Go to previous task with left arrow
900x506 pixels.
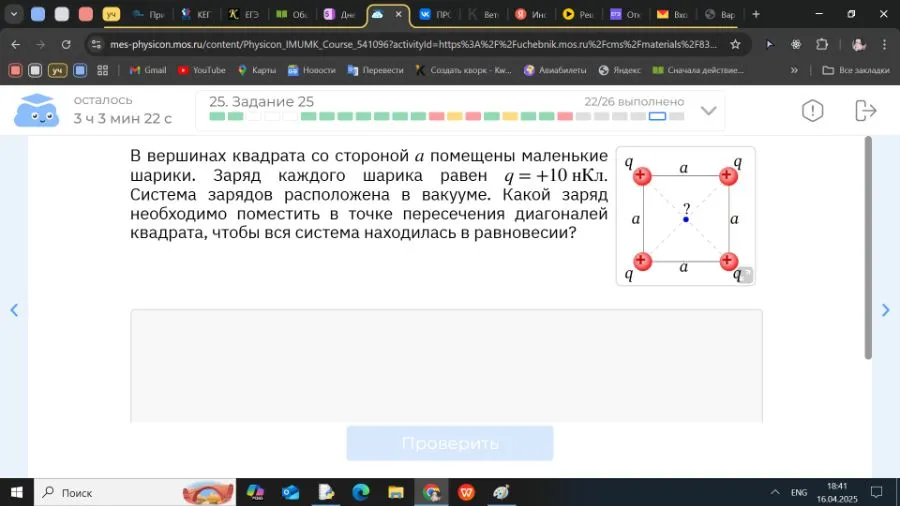(x=14, y=310)
